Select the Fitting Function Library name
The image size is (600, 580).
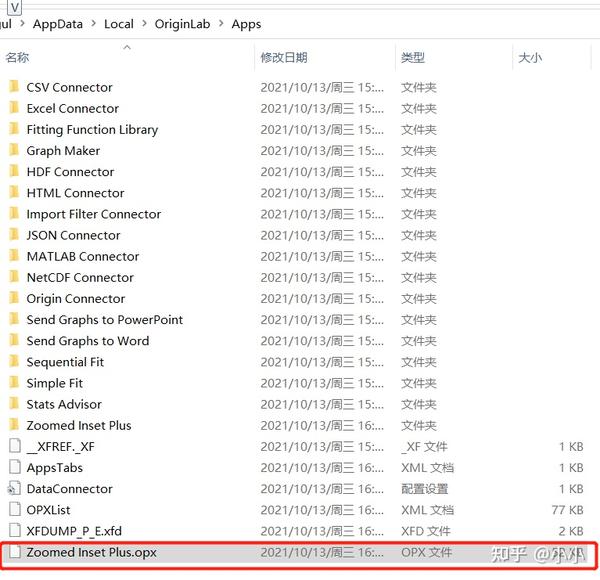tap(92, 130)
